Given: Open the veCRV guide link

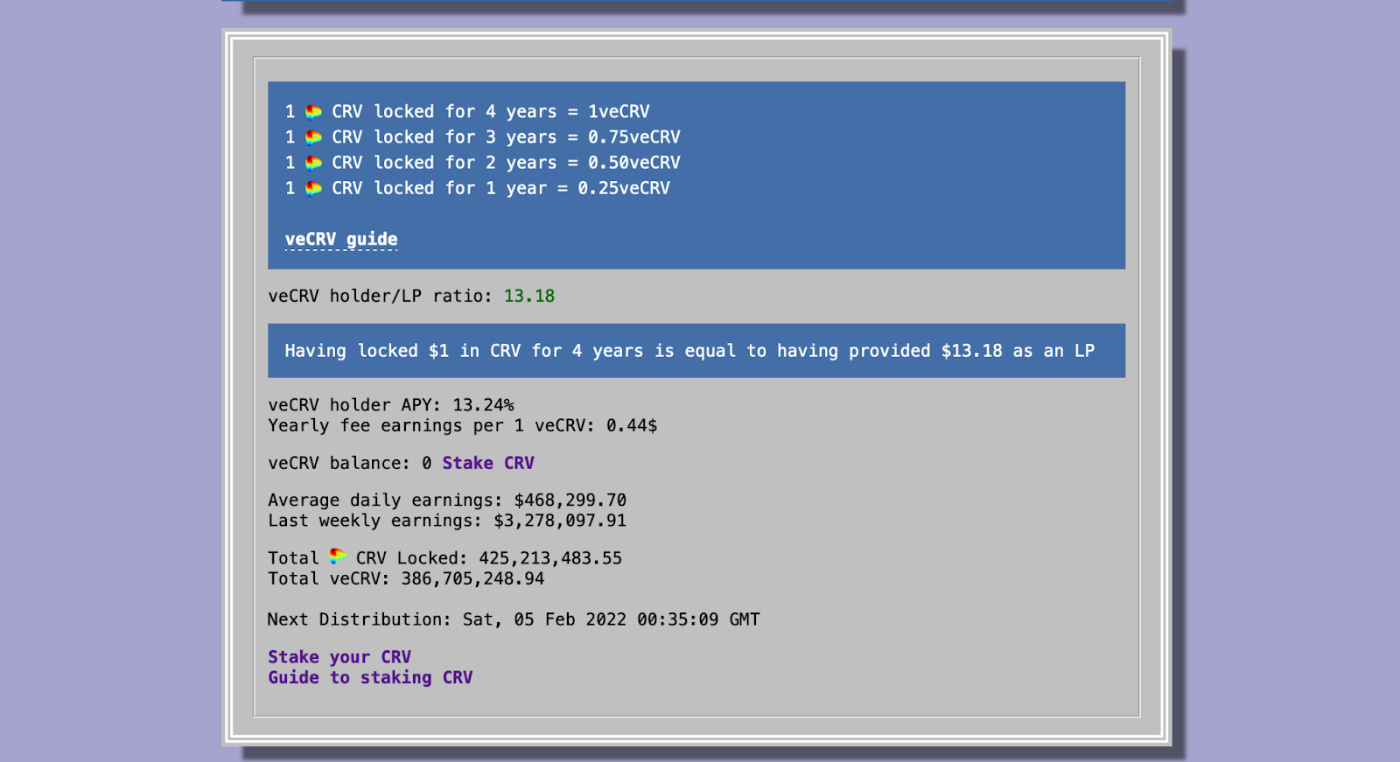Looking at the screenshot, I should (x=341, y=239).
